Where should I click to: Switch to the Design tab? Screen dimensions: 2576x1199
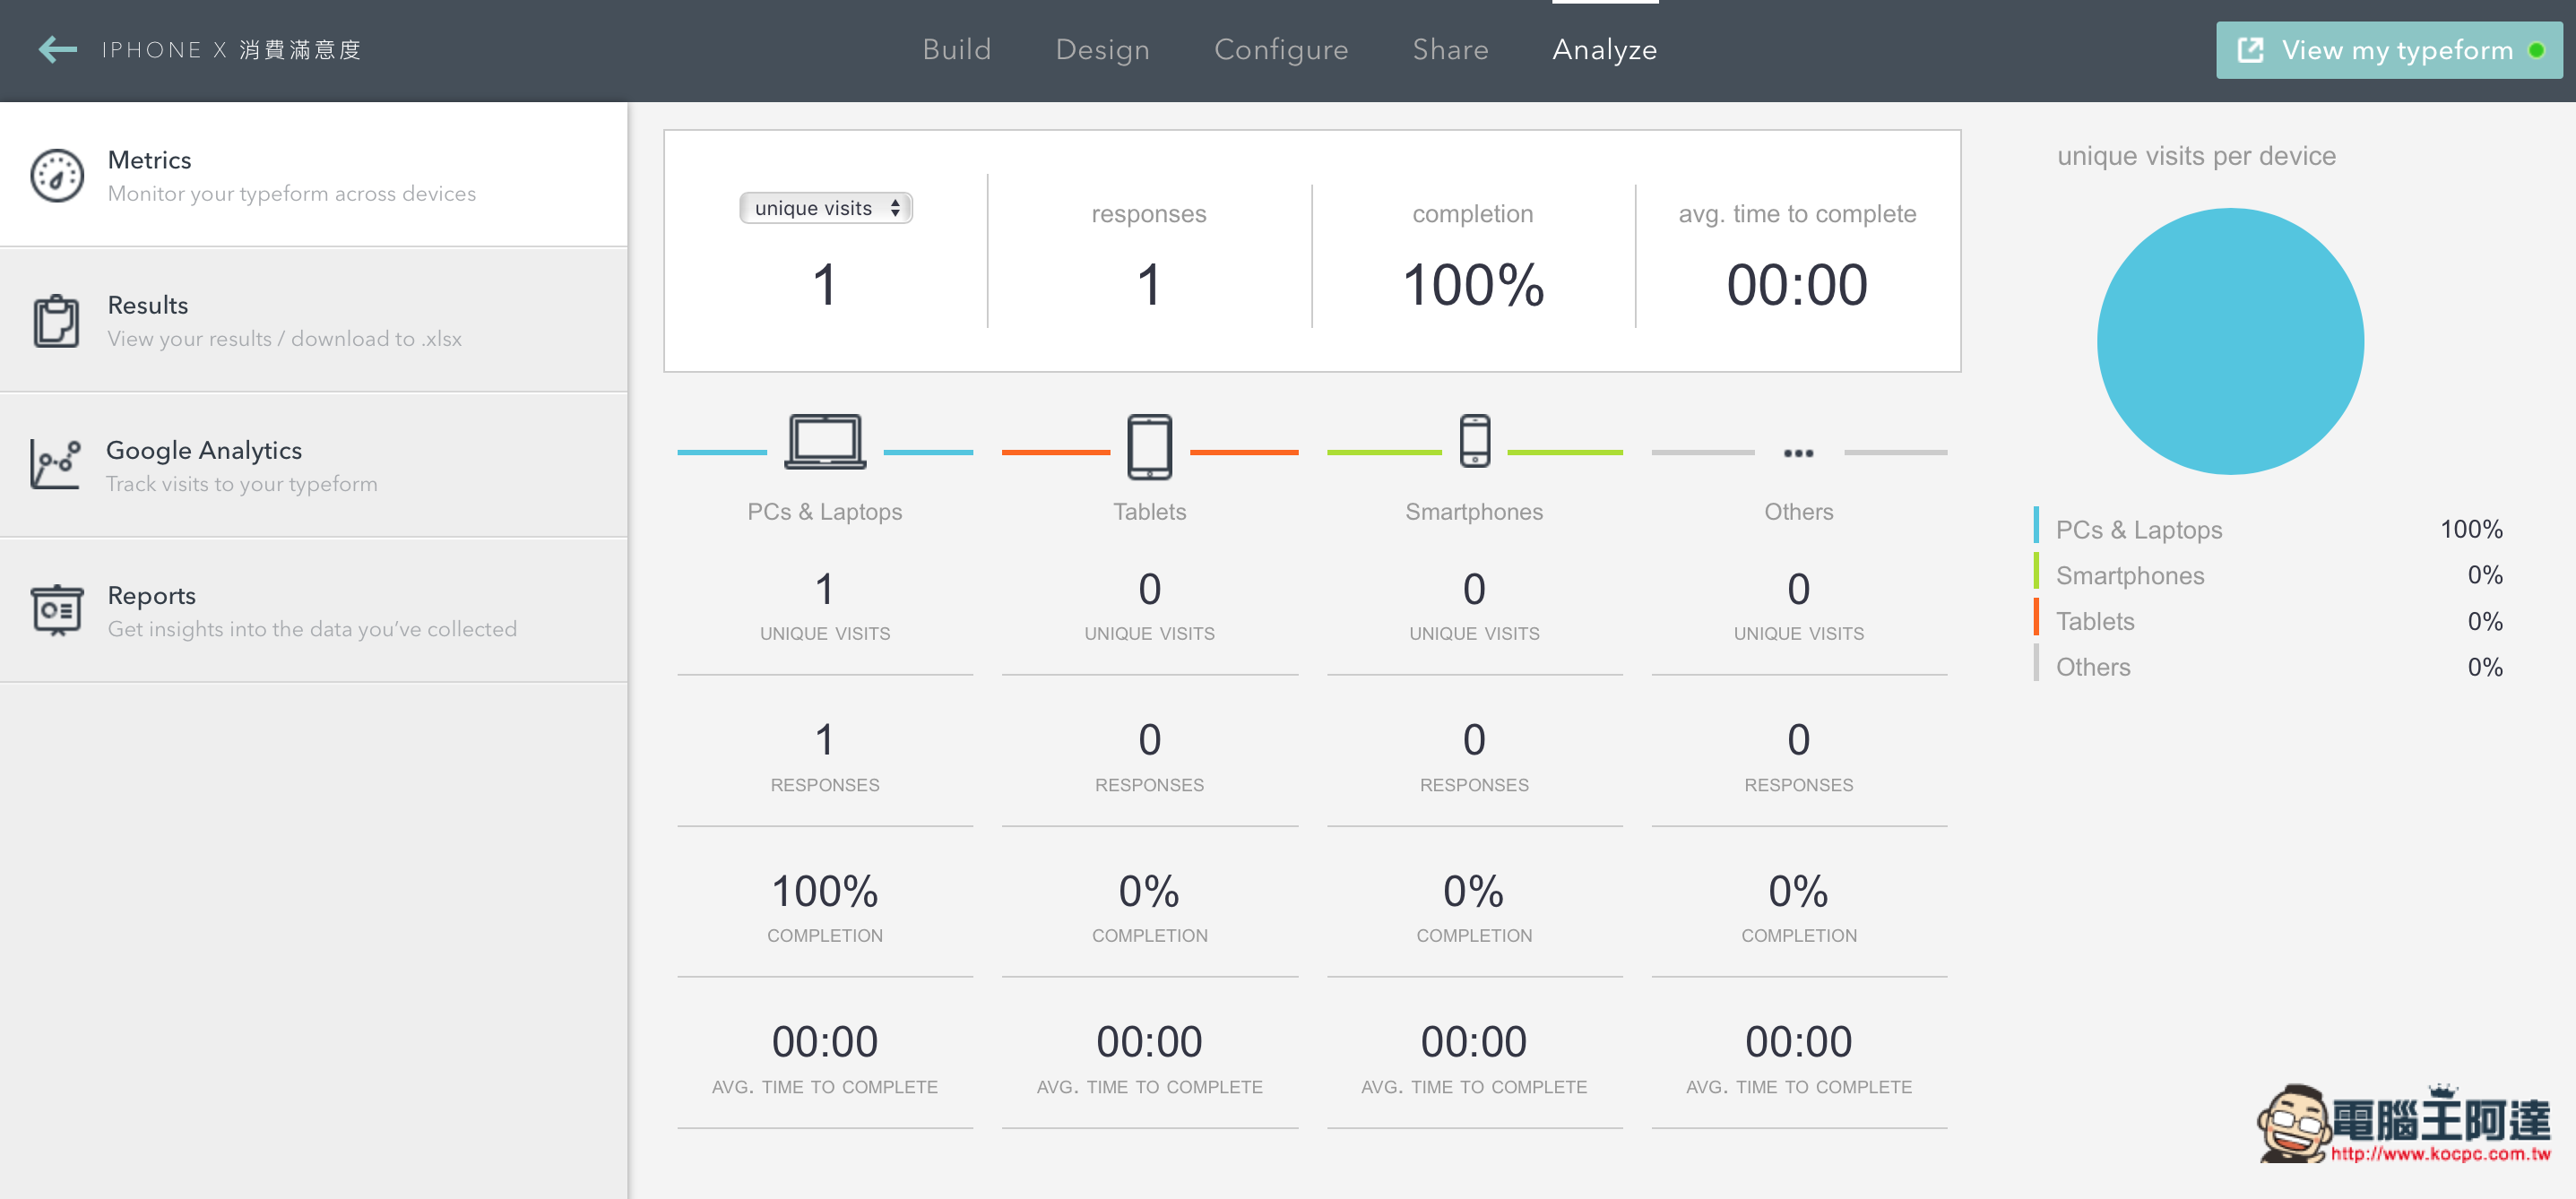click(x=1099, y=47)
